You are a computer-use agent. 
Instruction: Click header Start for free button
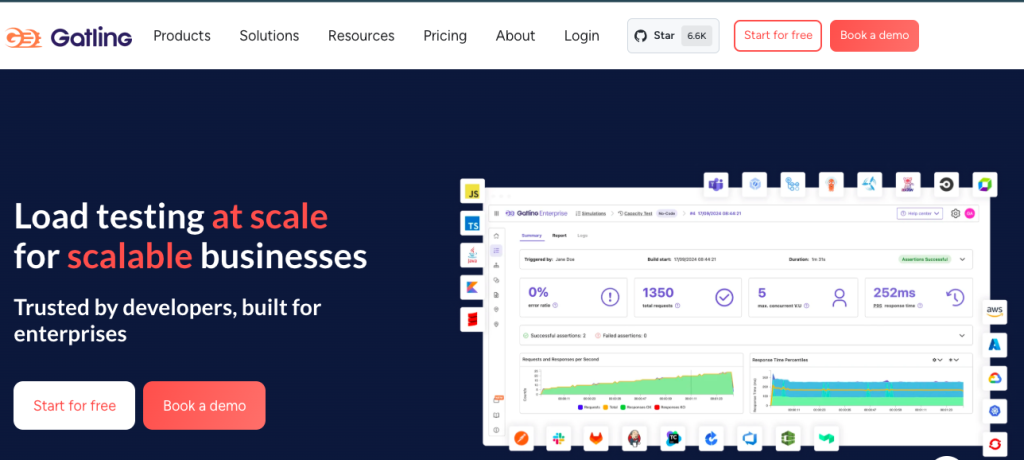[778, 35]
